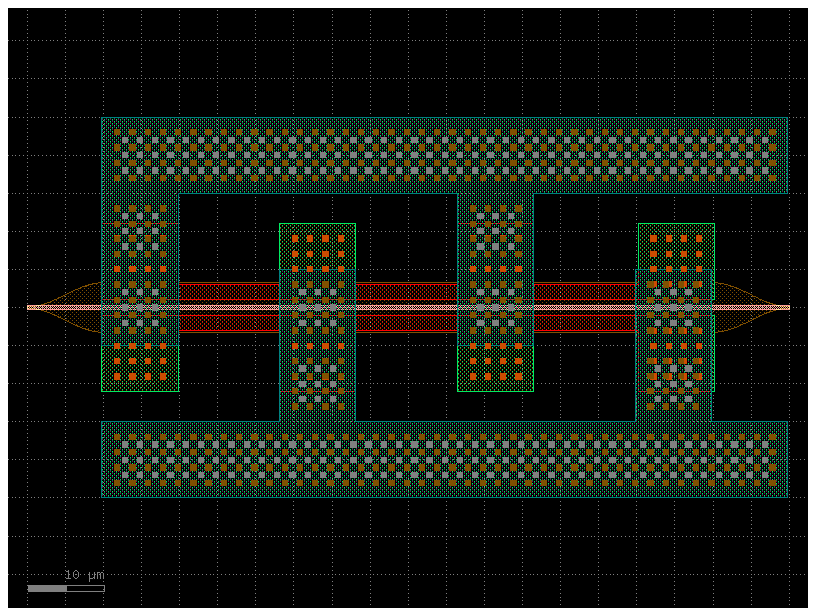Pick the waveguide taper at the left end
This screenshot has height=616, width=816.
pos(65,307)
